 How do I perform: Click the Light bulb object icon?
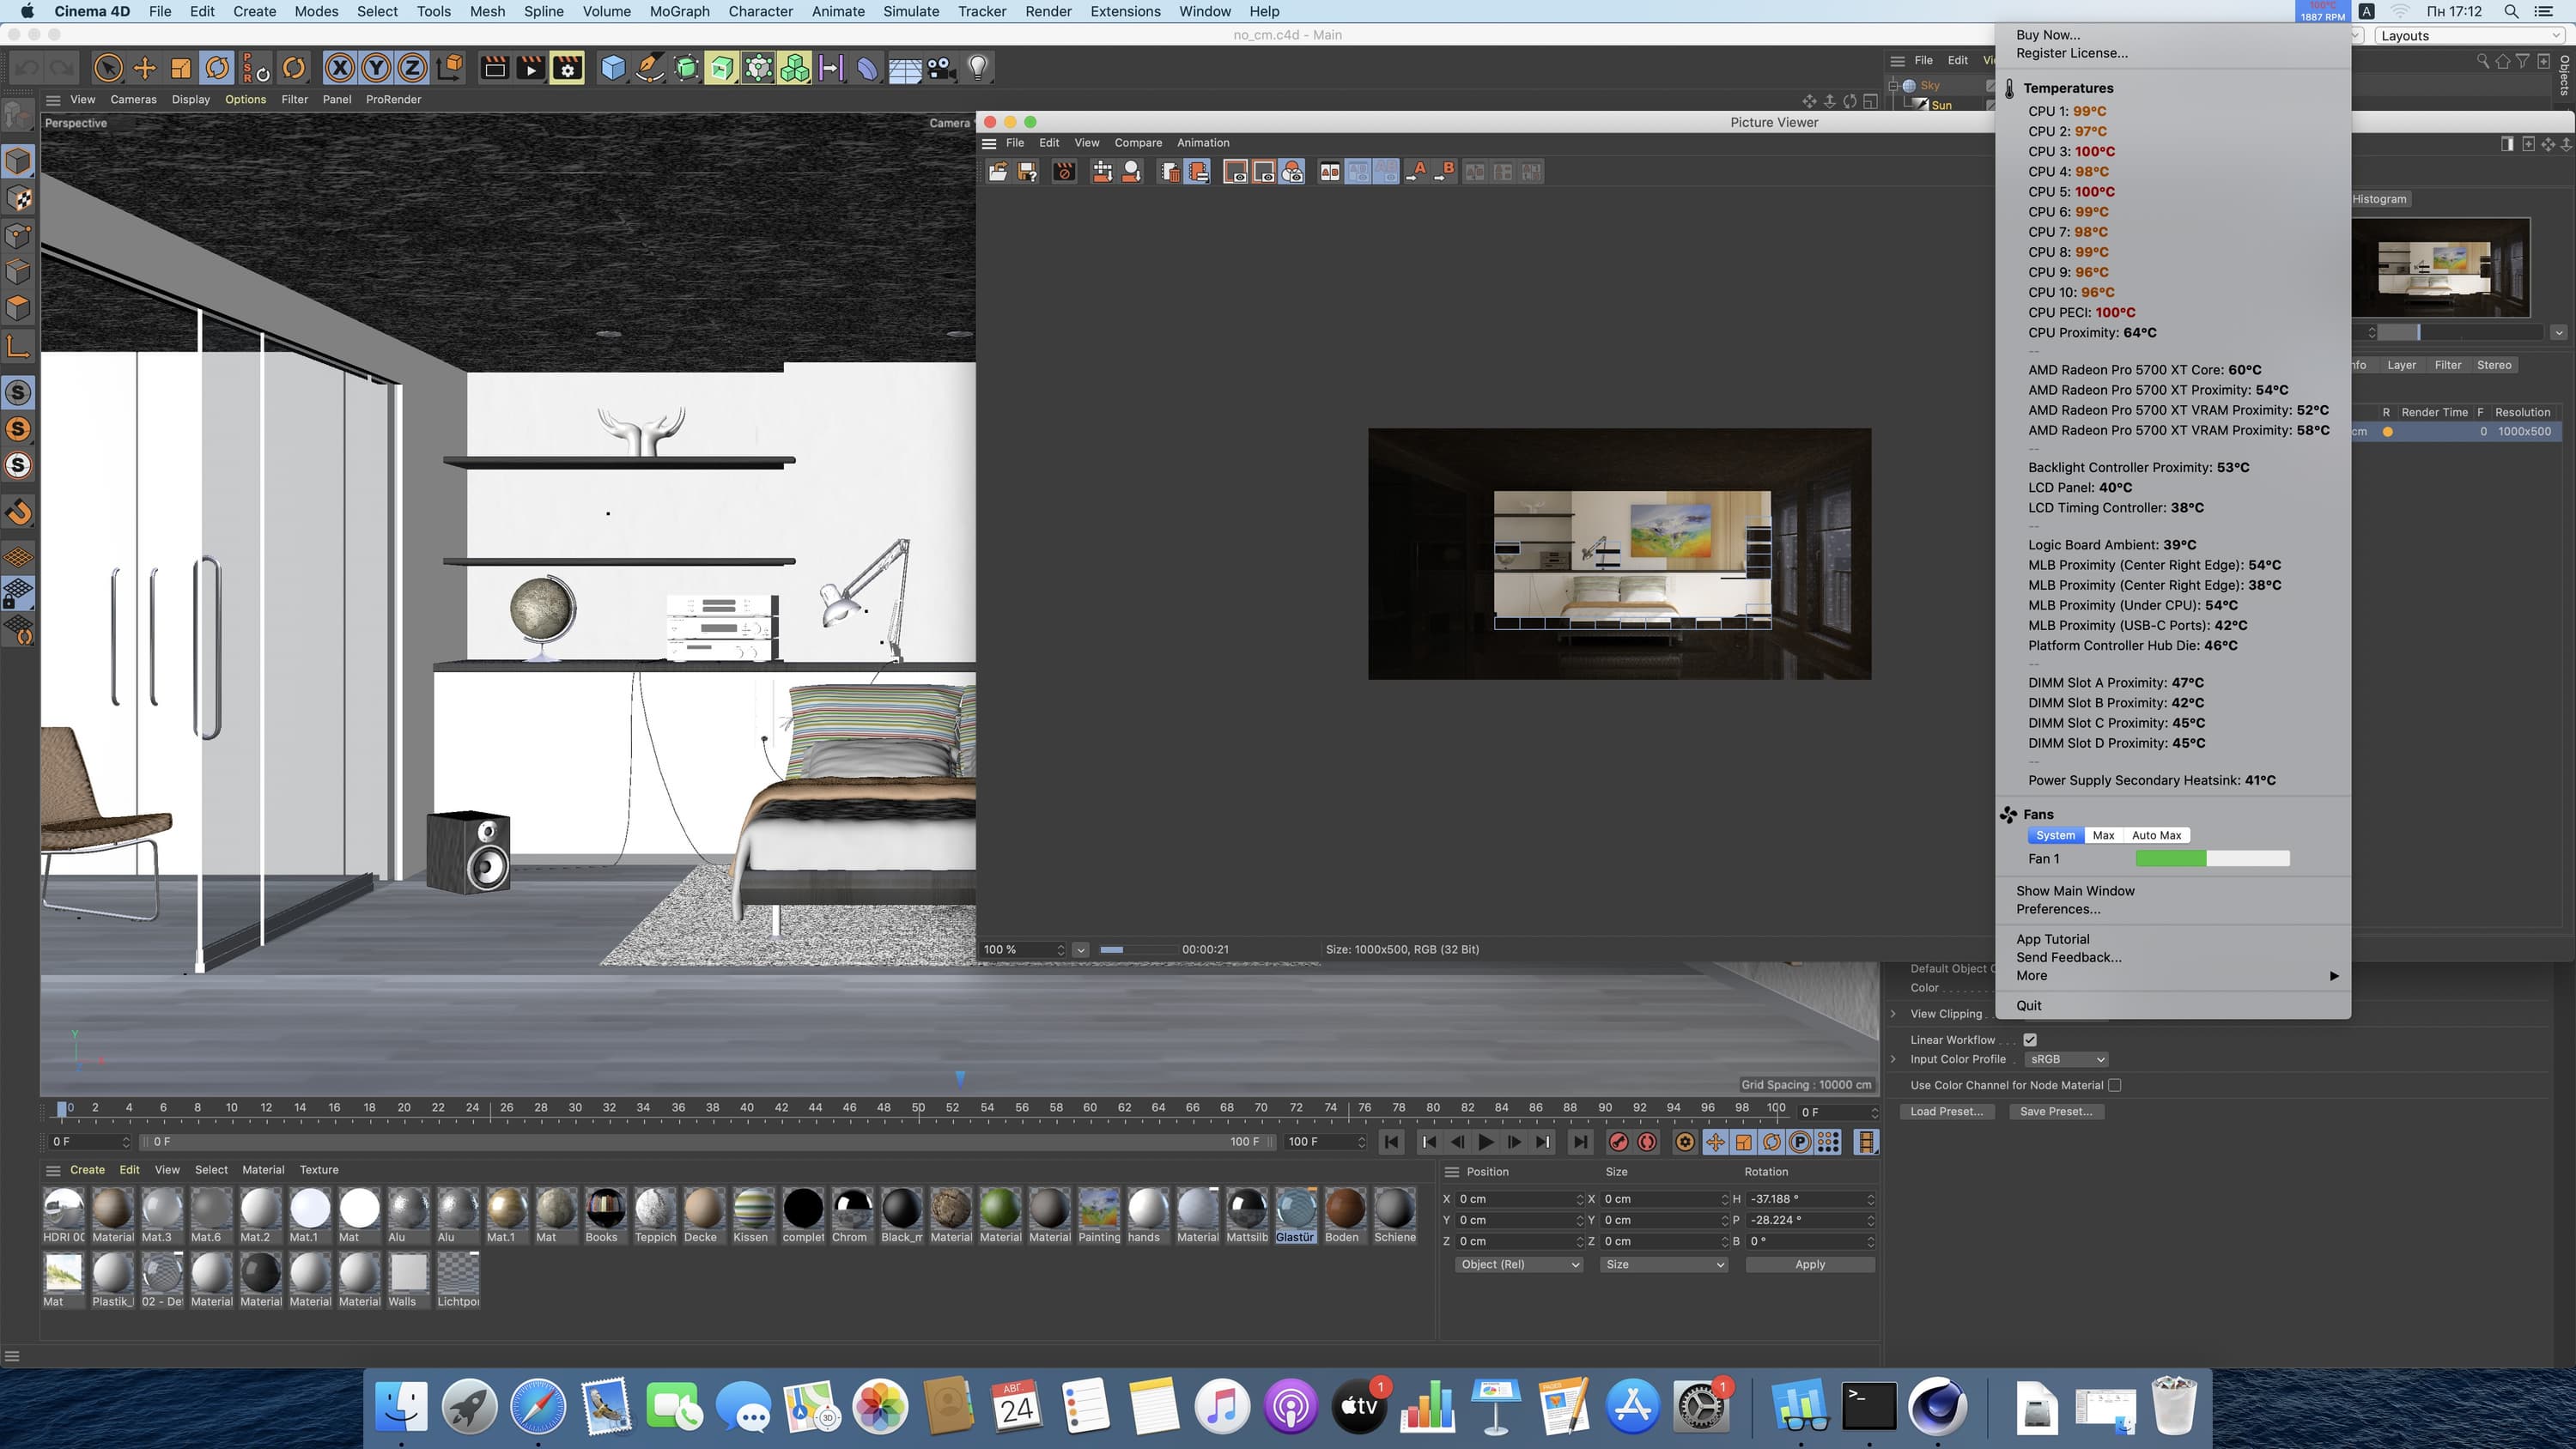tap(978, 68)
